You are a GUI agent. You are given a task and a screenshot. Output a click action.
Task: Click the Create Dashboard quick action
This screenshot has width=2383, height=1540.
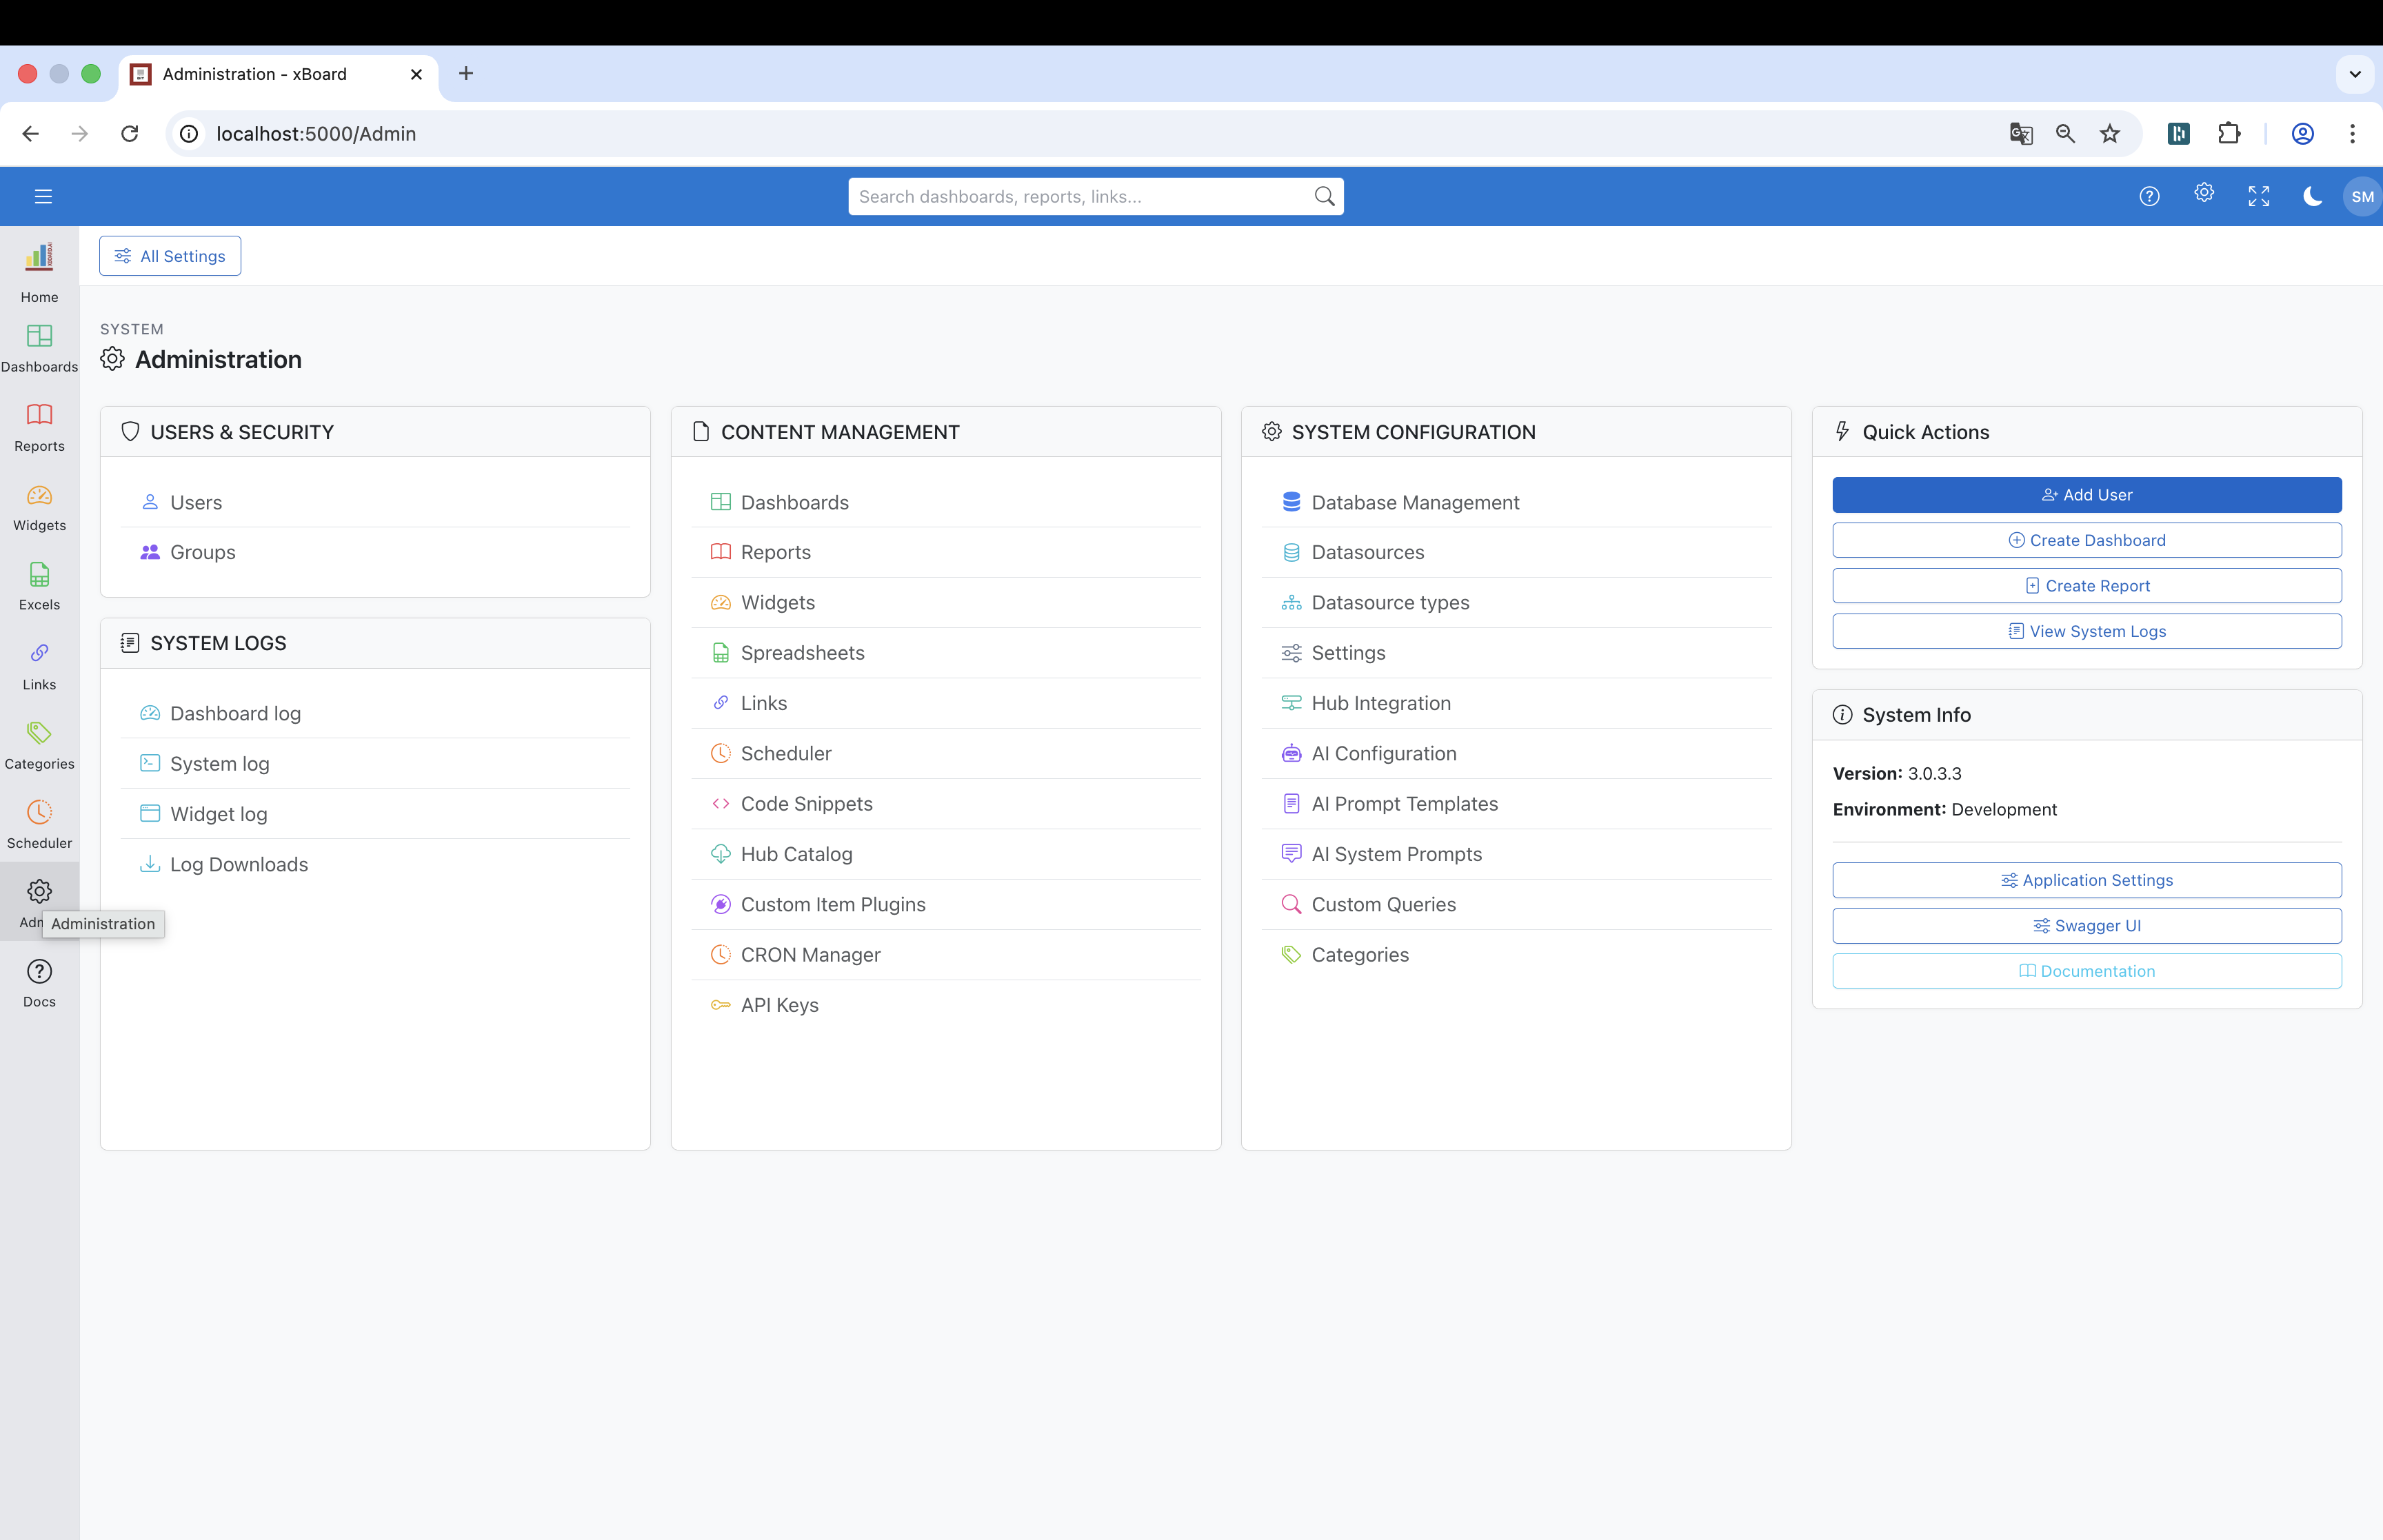pos(2087,540)
